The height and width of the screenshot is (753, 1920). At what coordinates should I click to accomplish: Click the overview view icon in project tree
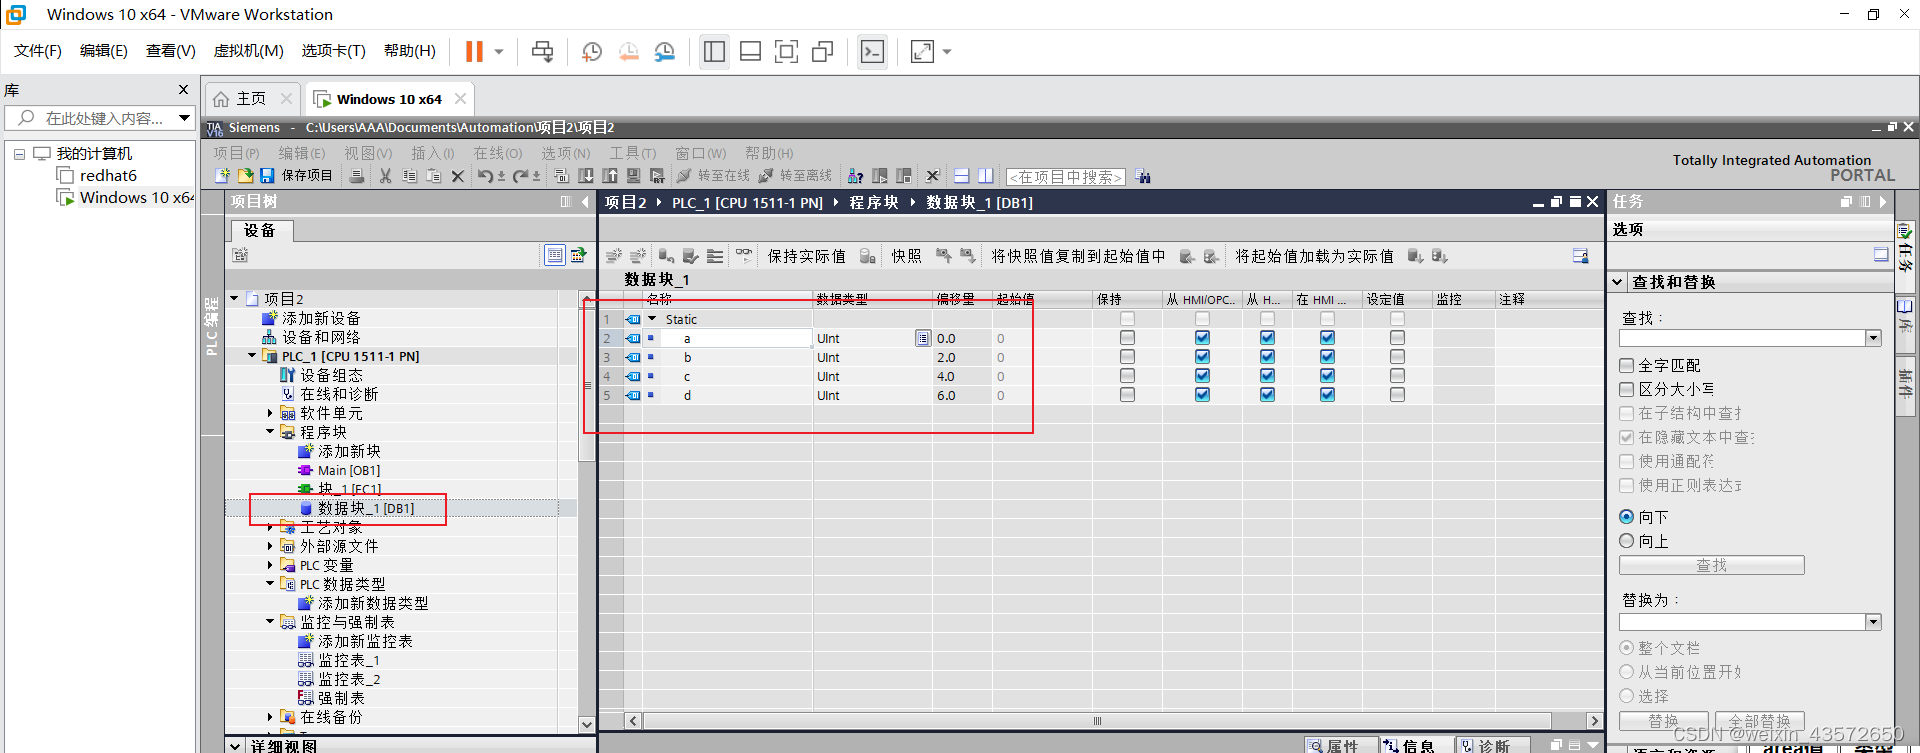click(555, 255)
